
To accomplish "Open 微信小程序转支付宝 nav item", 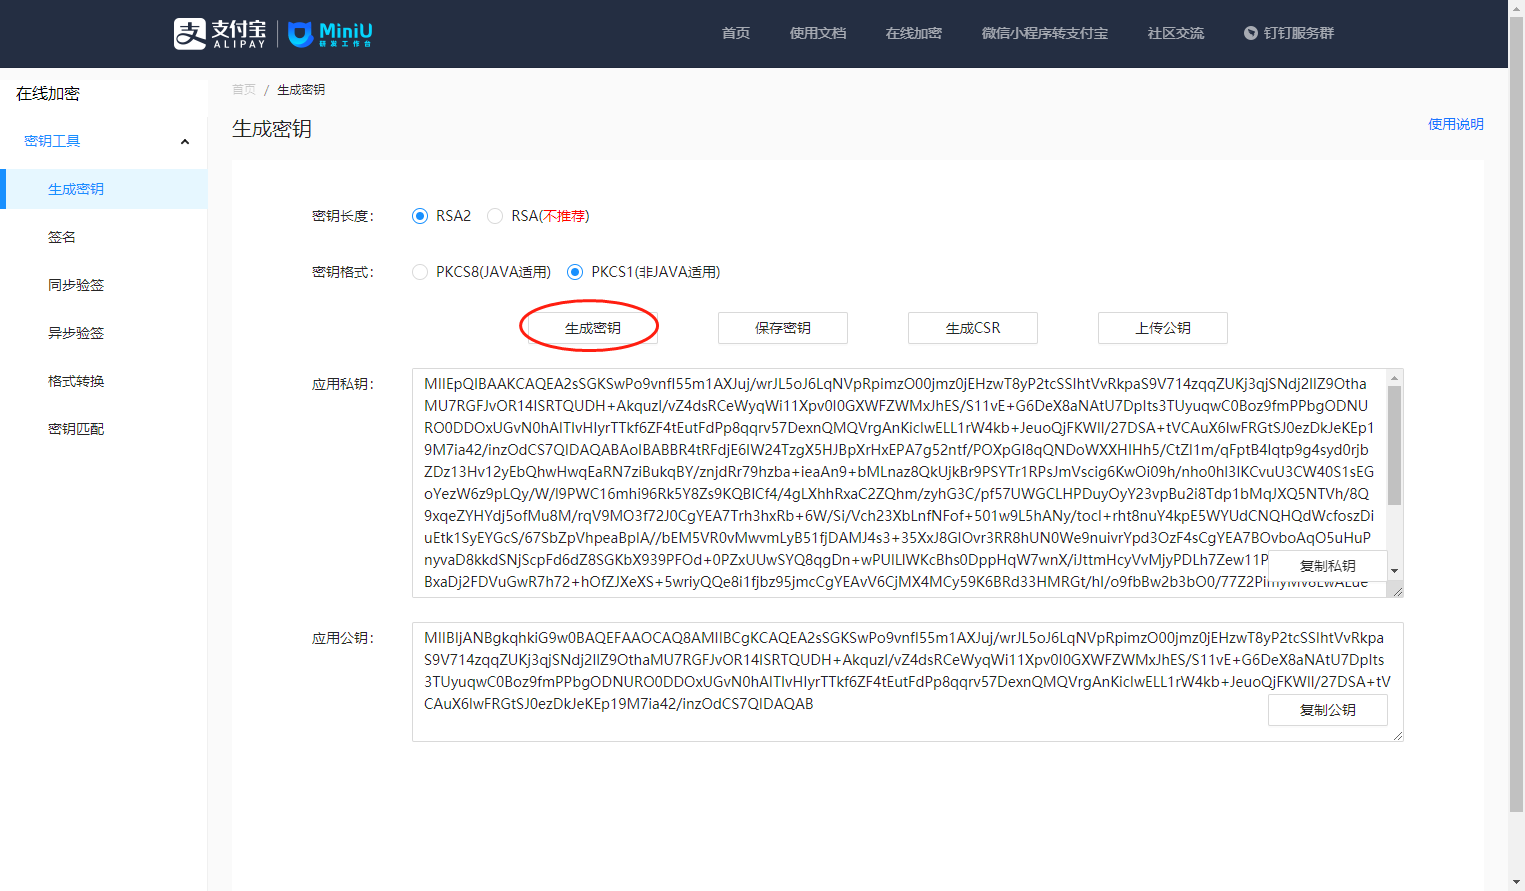I will [1044, 33].
